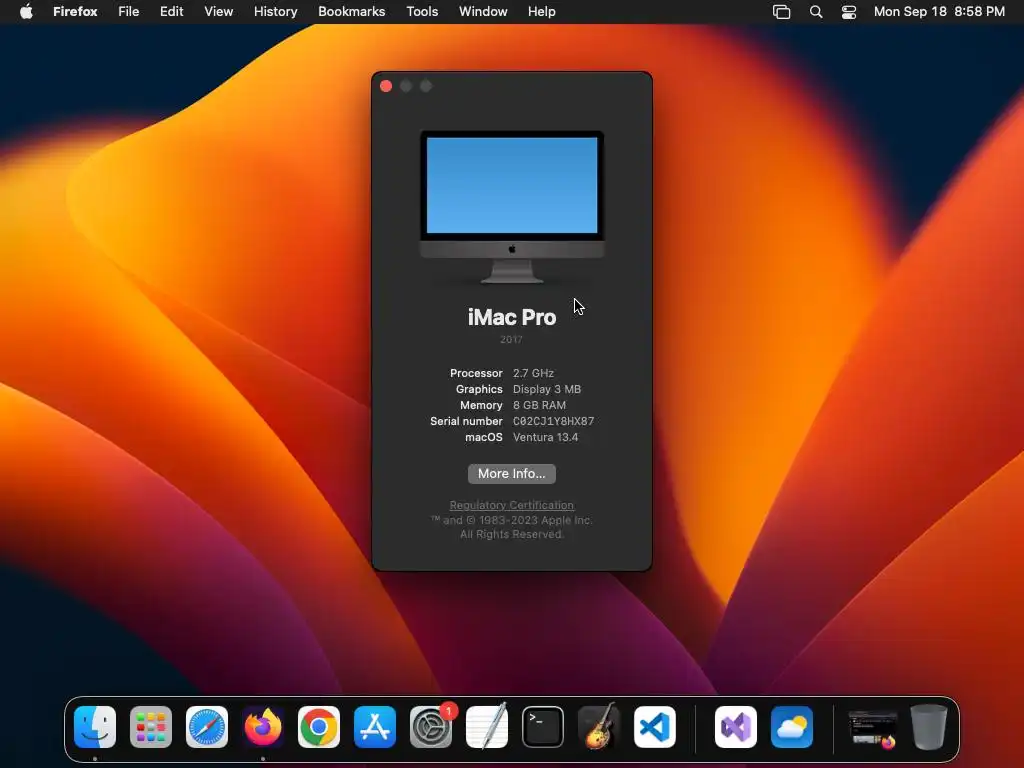Open the History menu
Viewport: 1024px width, 768px height.
coord(276,12)
